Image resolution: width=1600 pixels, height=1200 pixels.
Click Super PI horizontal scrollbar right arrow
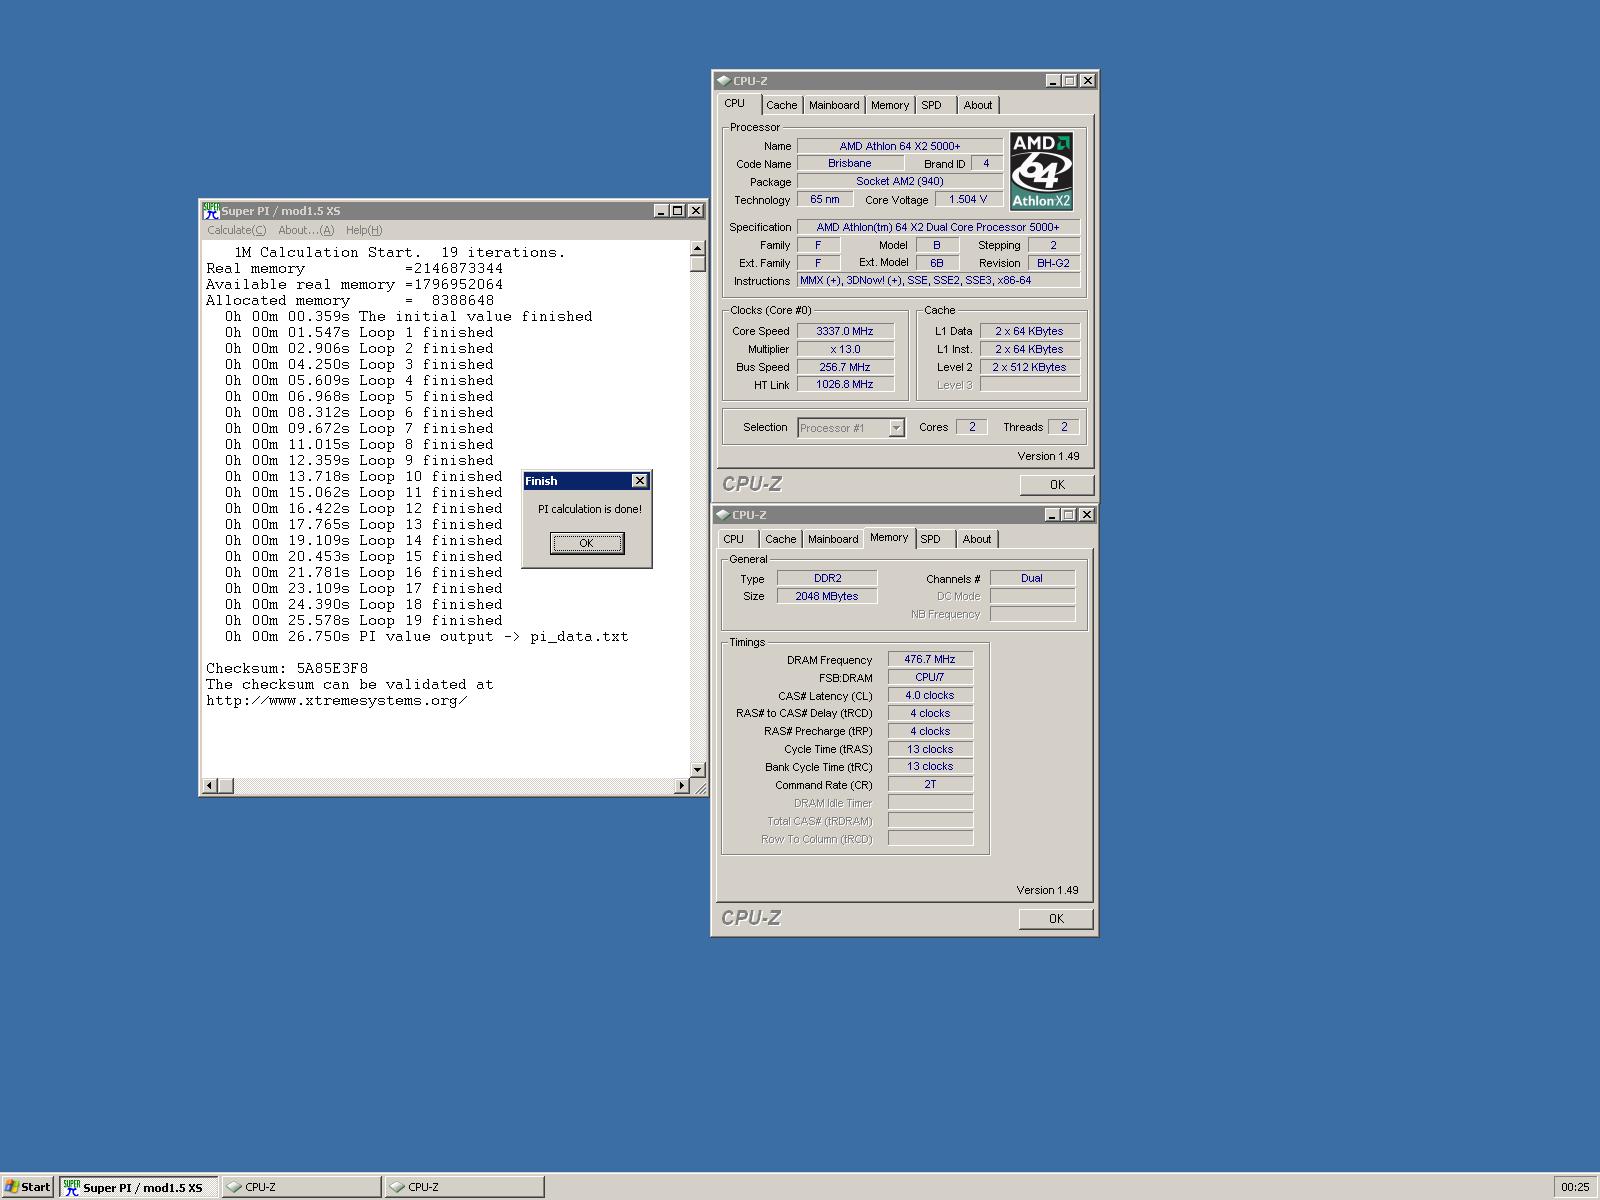683,786
